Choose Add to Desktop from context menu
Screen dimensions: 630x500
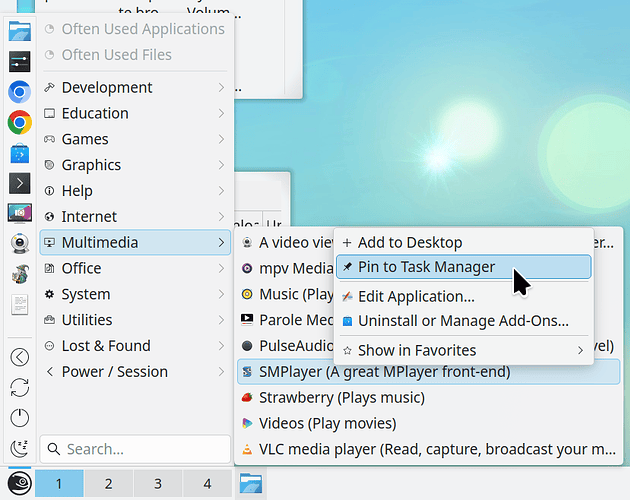point(464,242)
